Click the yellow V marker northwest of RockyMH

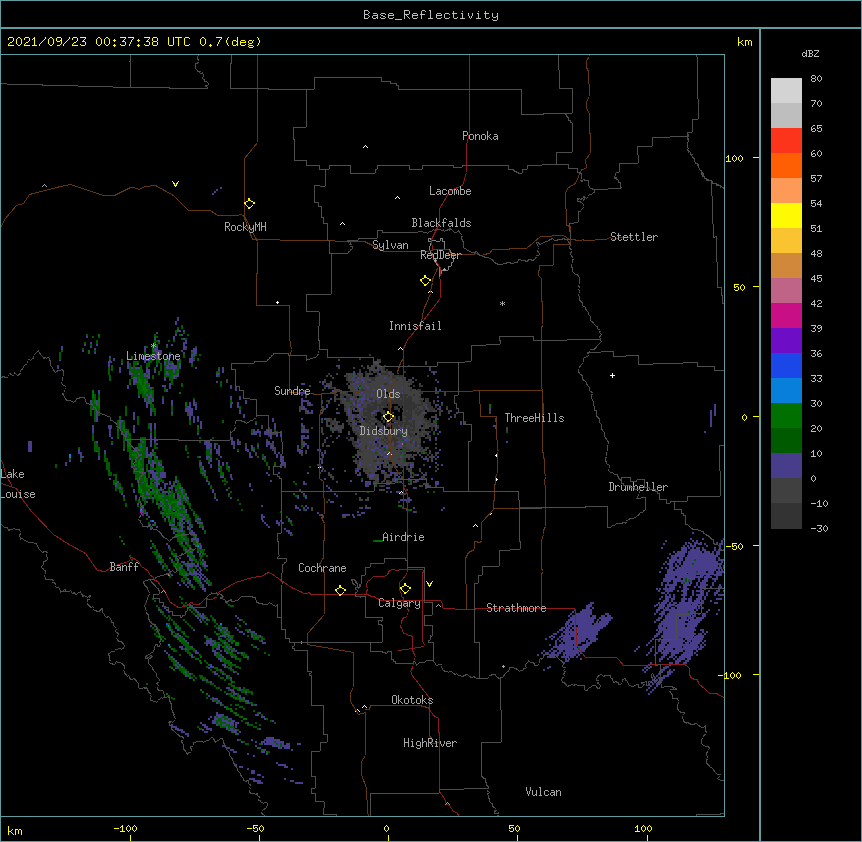coord(175,184)
